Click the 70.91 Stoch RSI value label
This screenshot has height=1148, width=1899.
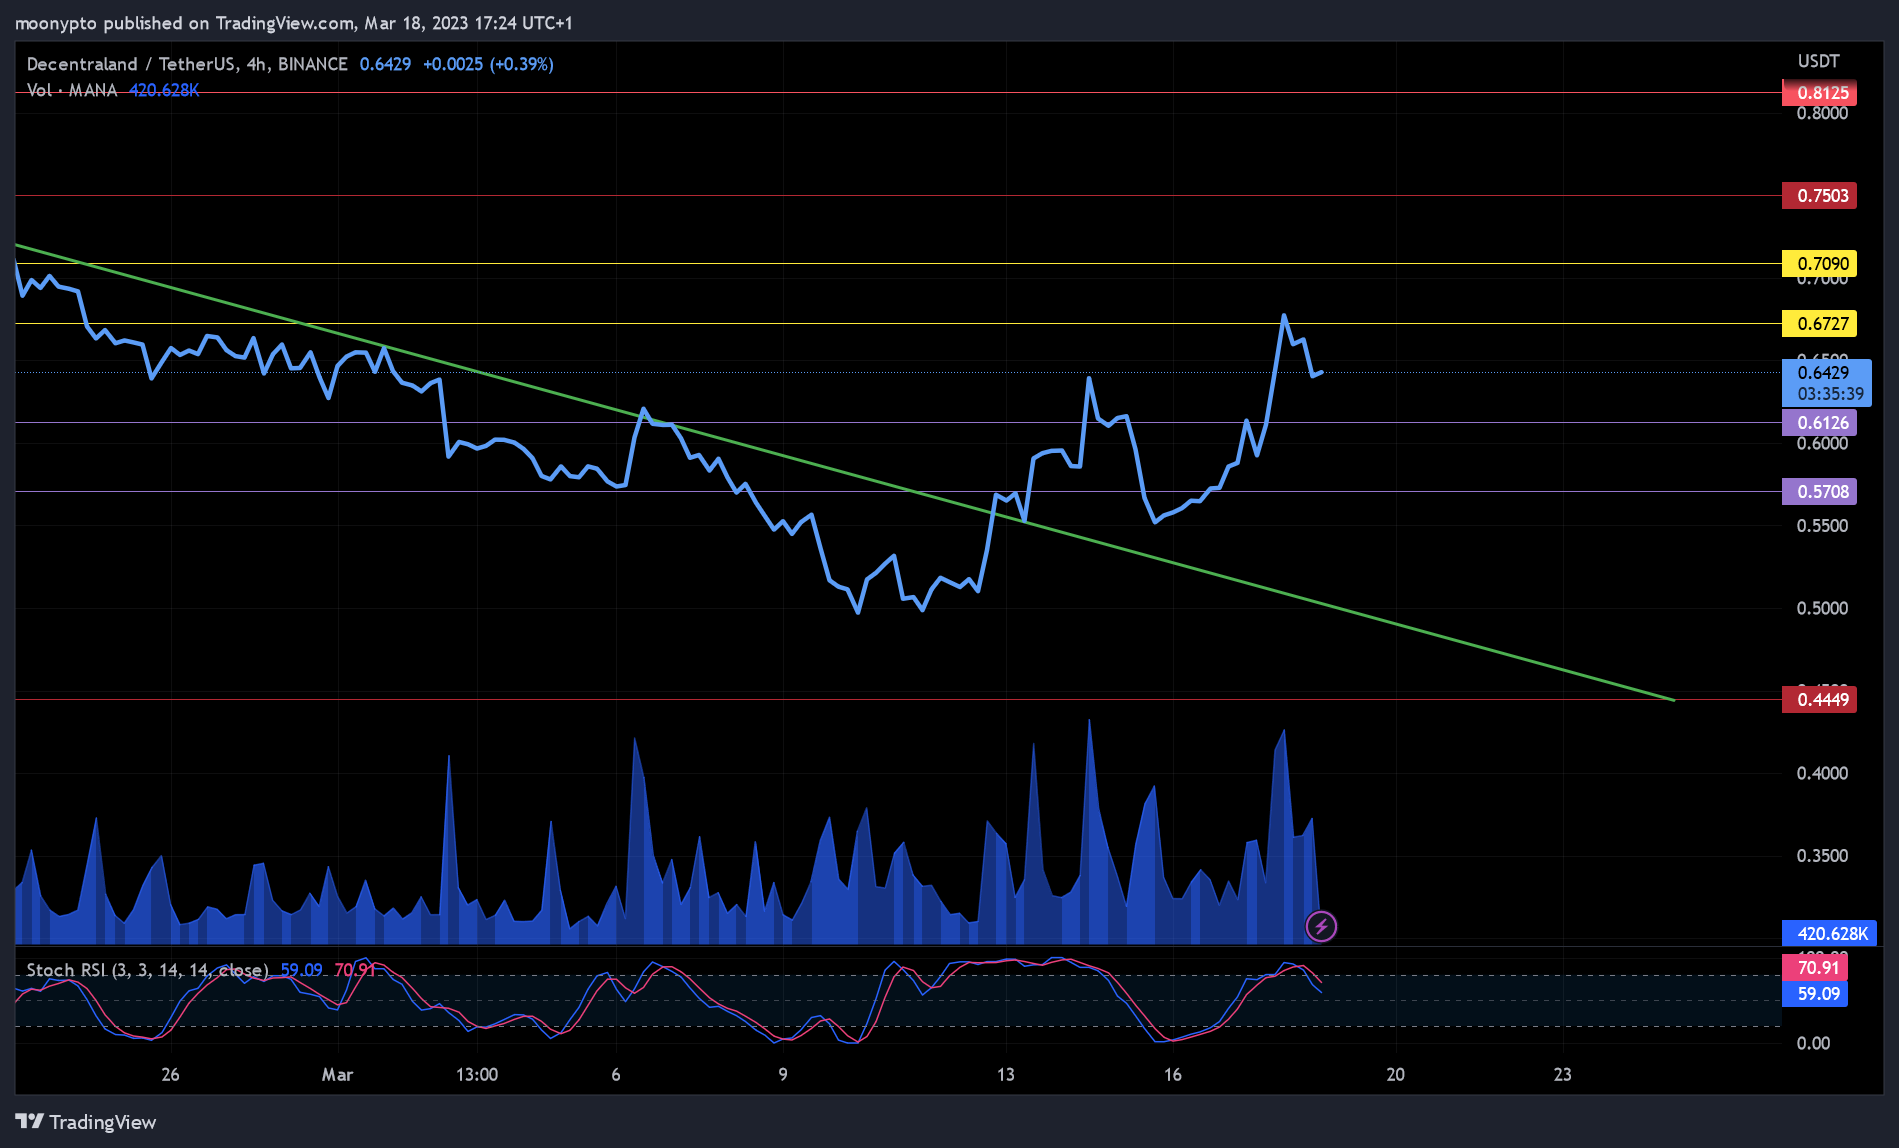tap(1814, 967)
